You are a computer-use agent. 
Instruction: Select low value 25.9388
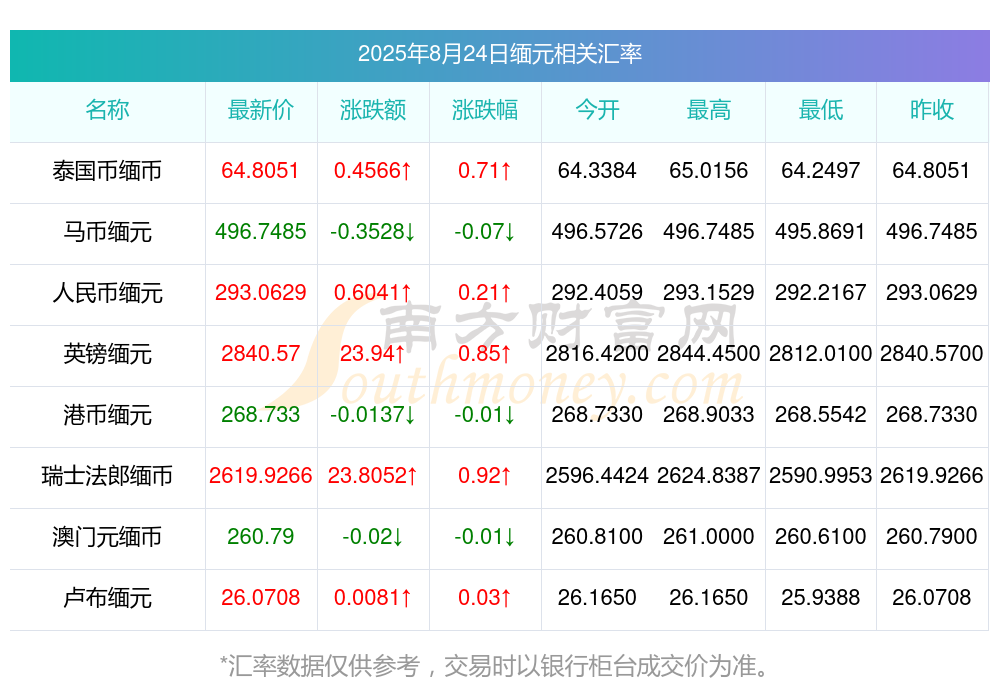(821, 597)
